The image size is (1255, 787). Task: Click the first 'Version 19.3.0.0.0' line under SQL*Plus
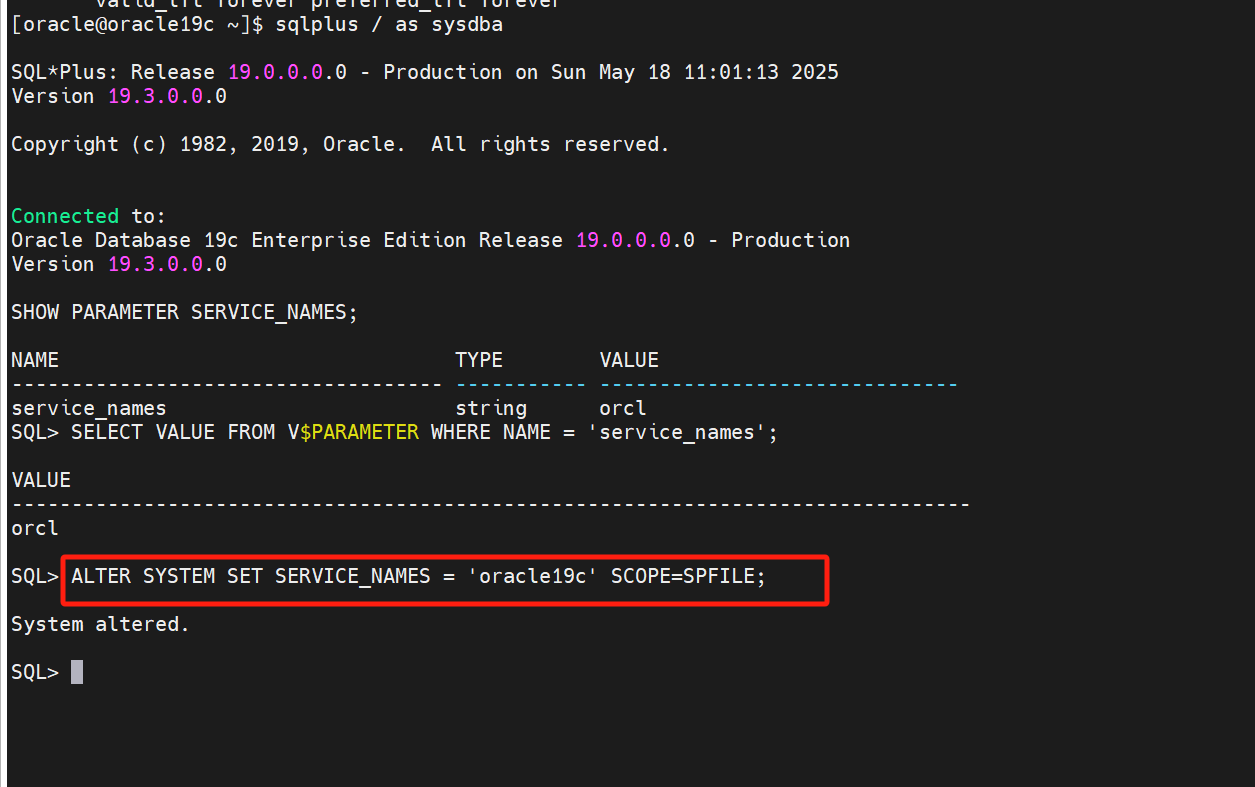point(119,96)
